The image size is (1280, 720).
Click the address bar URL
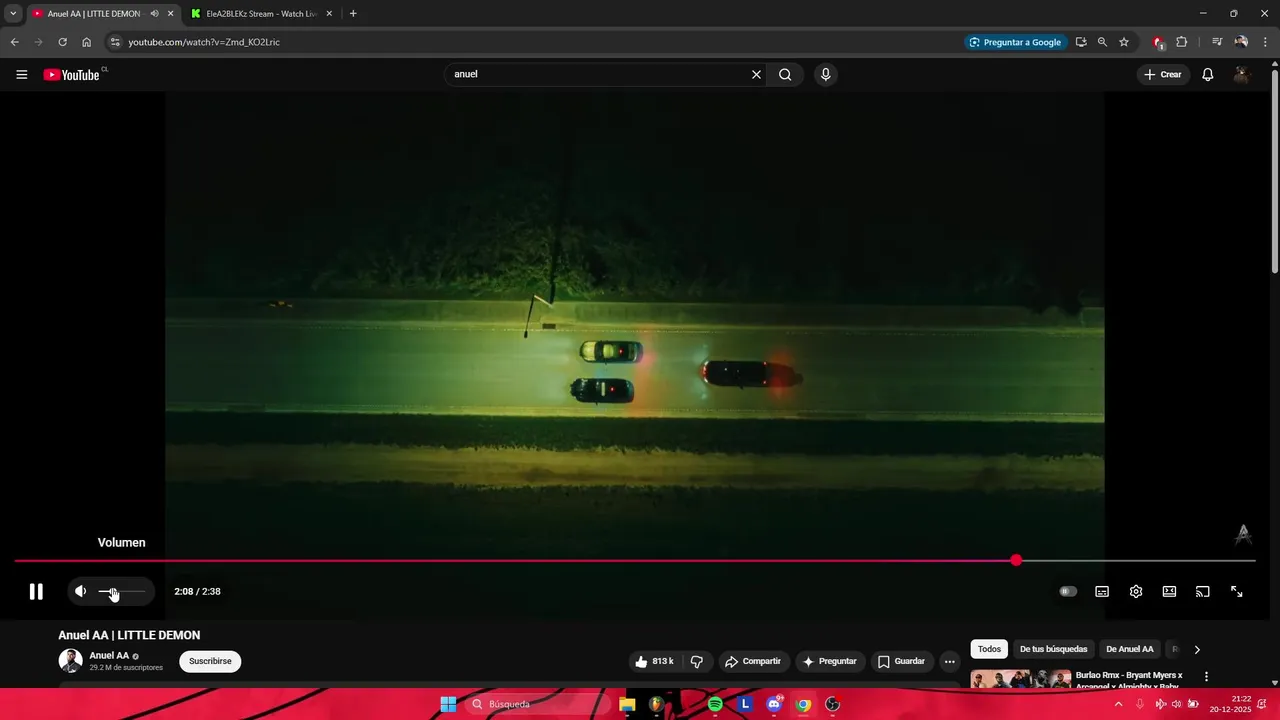click(x=204, y=42)
